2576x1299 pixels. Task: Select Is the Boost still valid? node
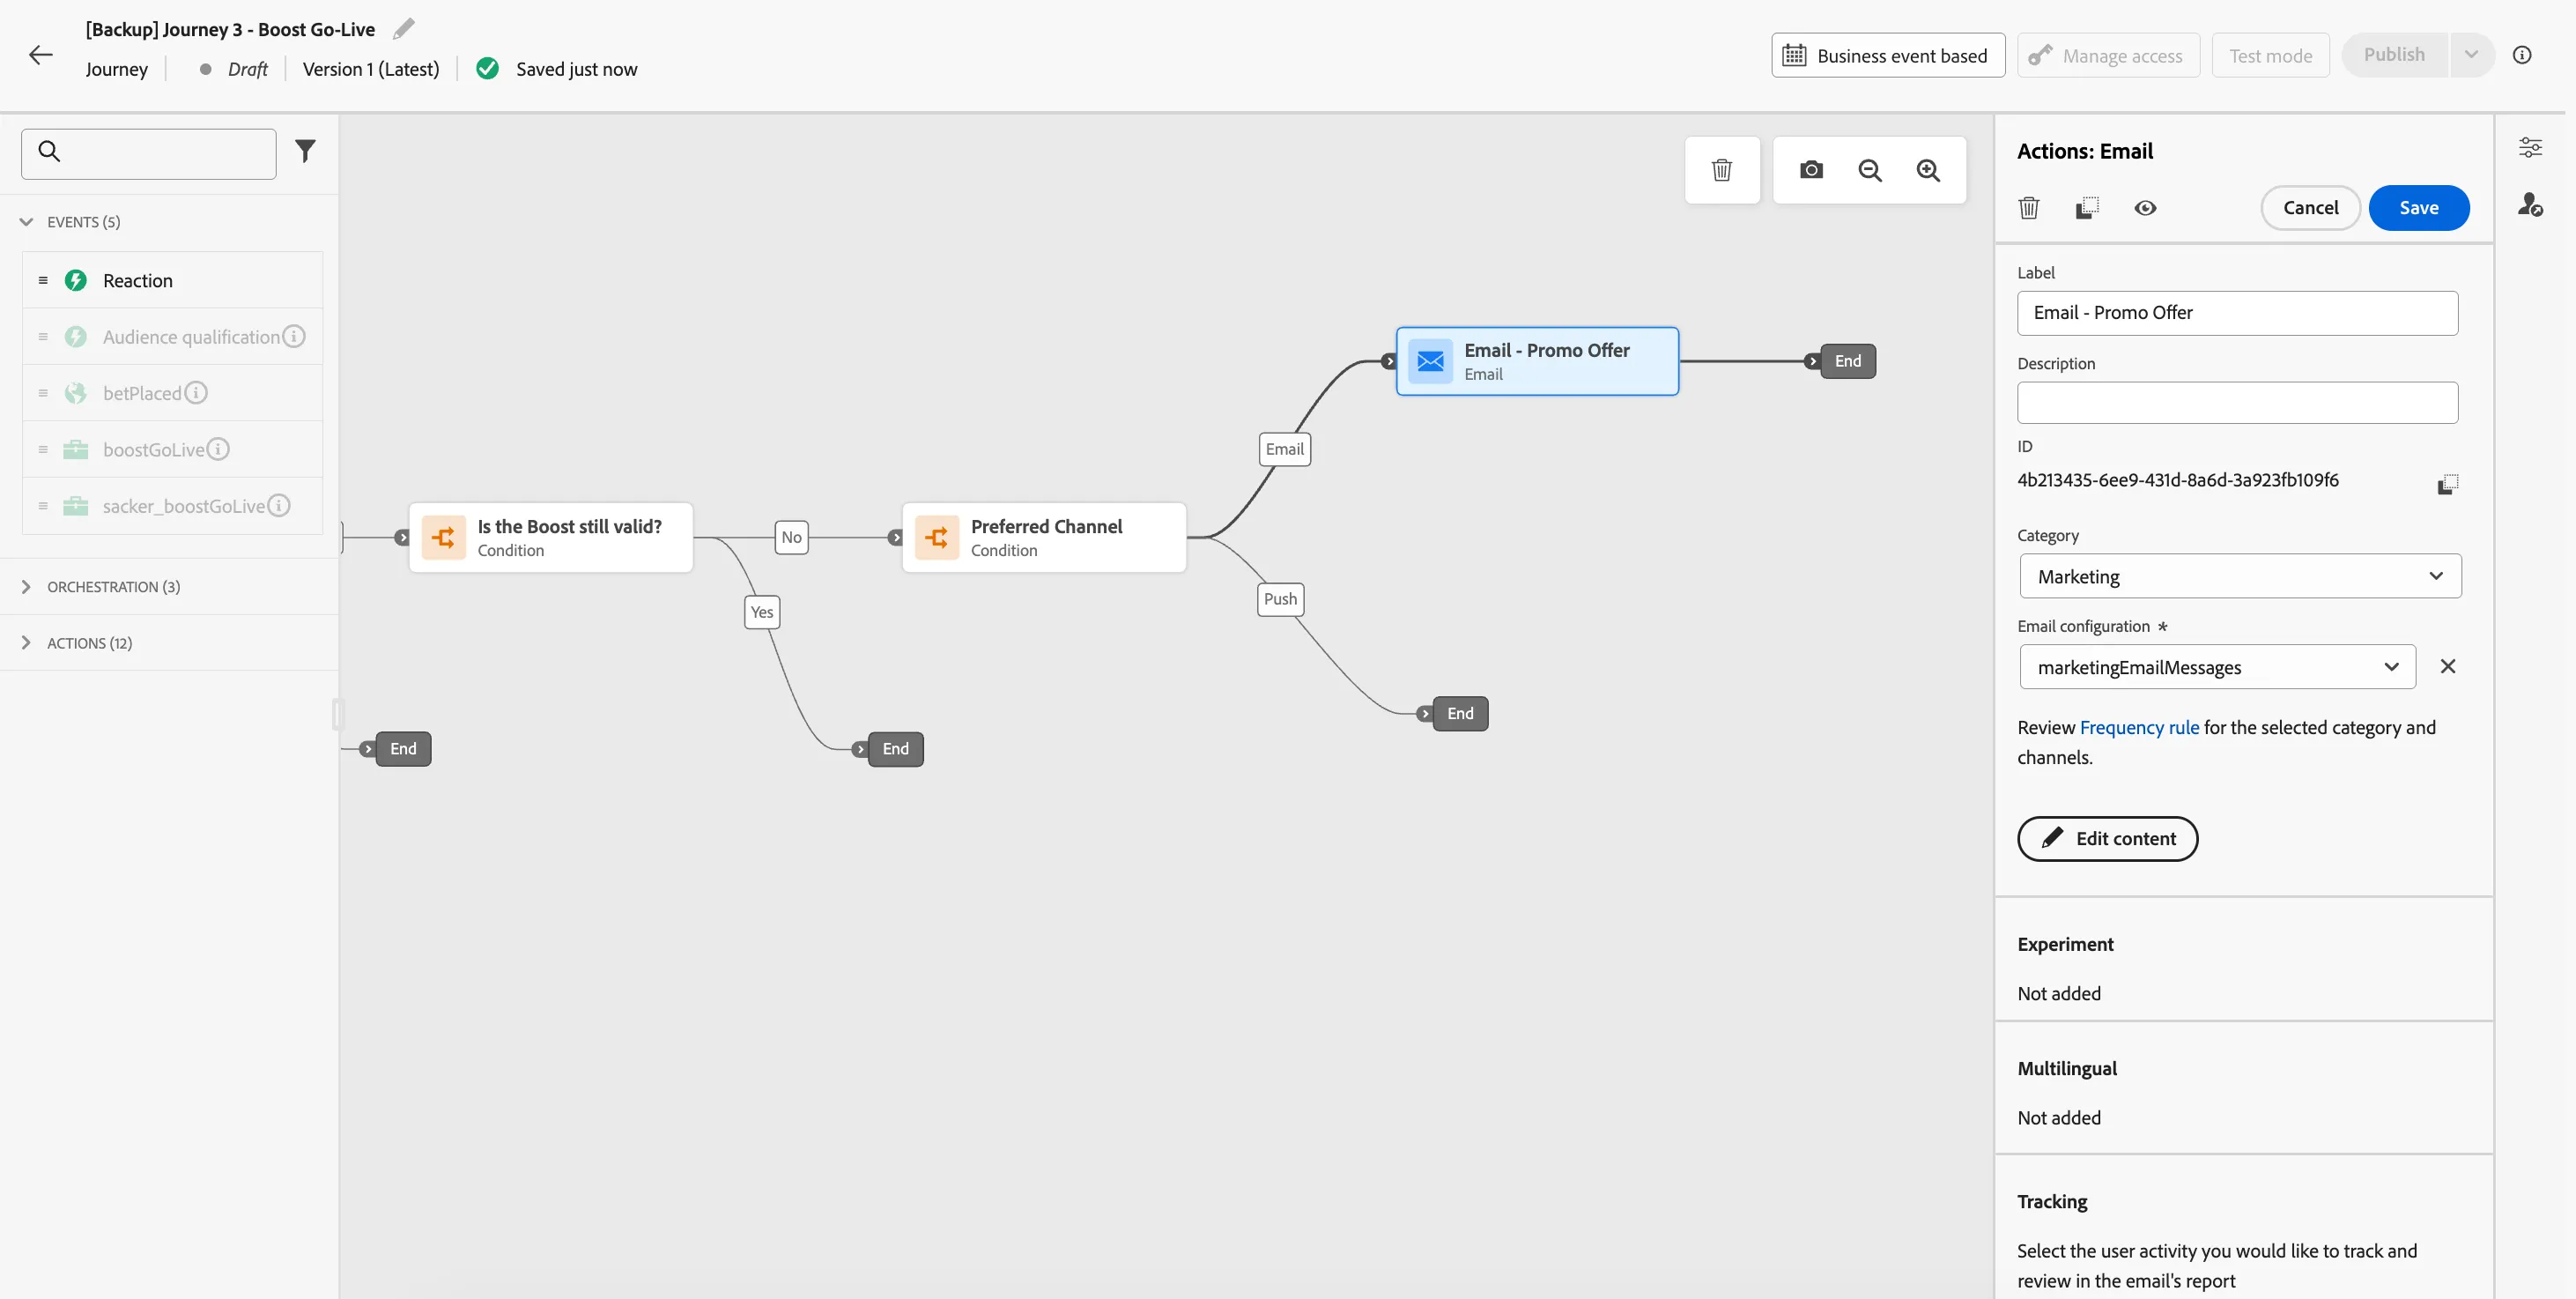tap(551, 537)
